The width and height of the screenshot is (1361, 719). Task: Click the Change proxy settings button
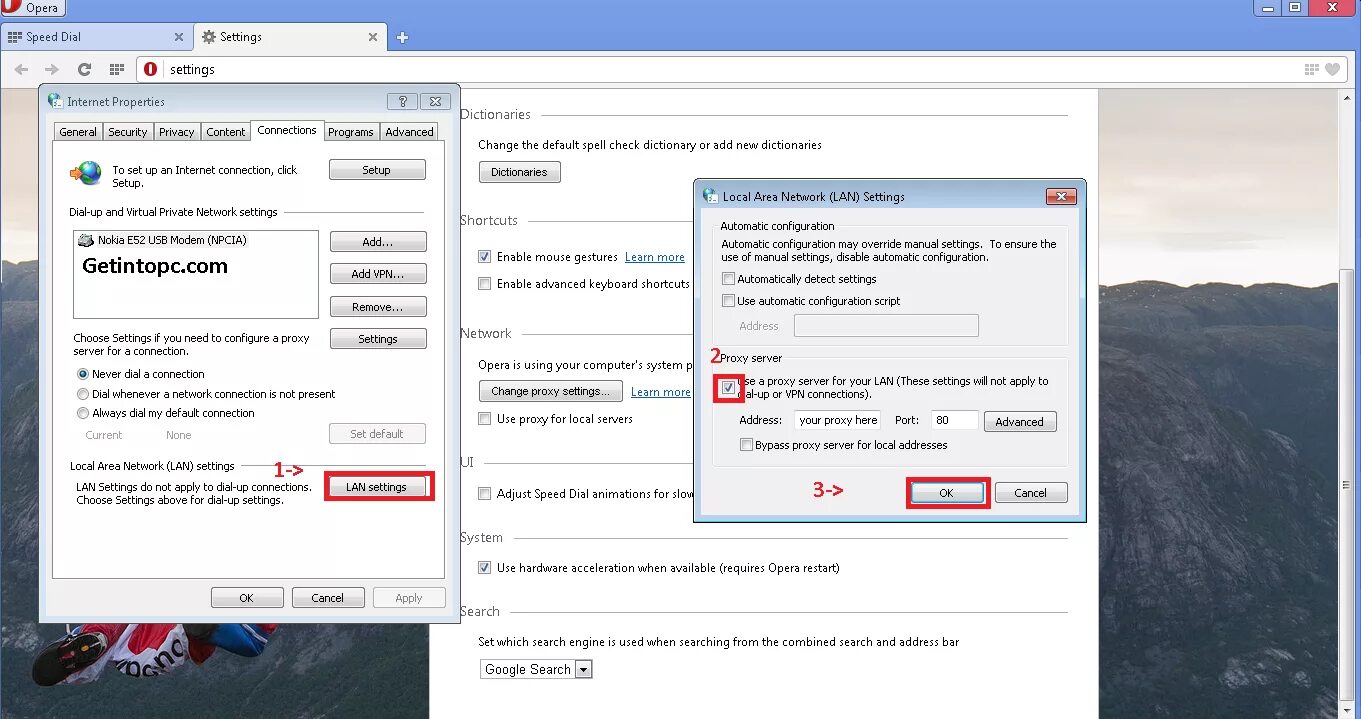coord(550,391)
